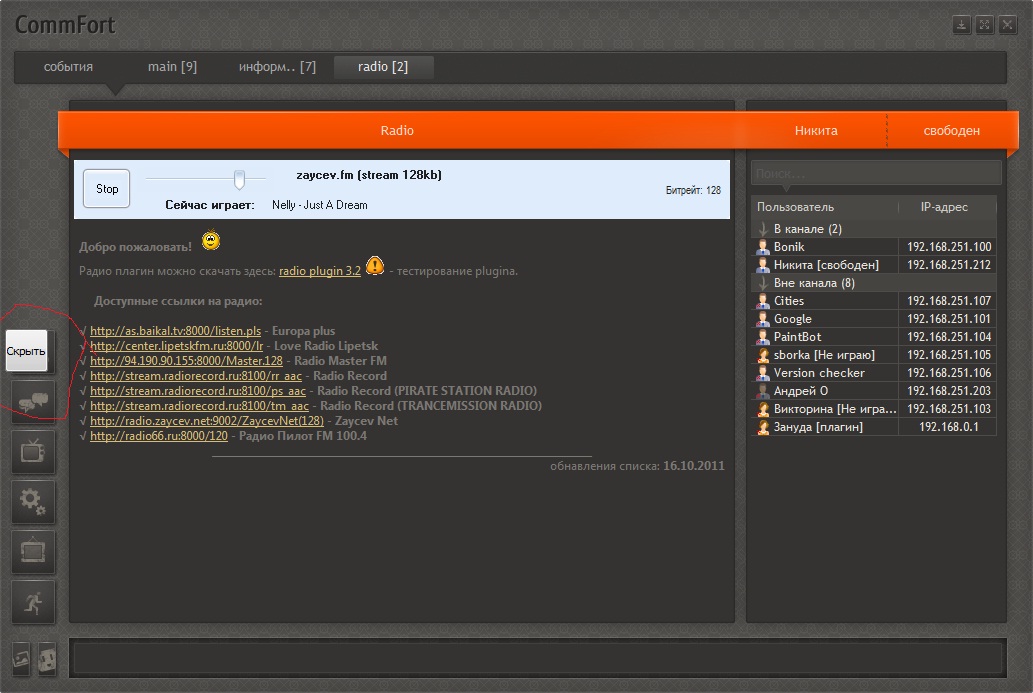Open the "свободен" status selector
Screen dimensions: 1033x693
(951, 131)
